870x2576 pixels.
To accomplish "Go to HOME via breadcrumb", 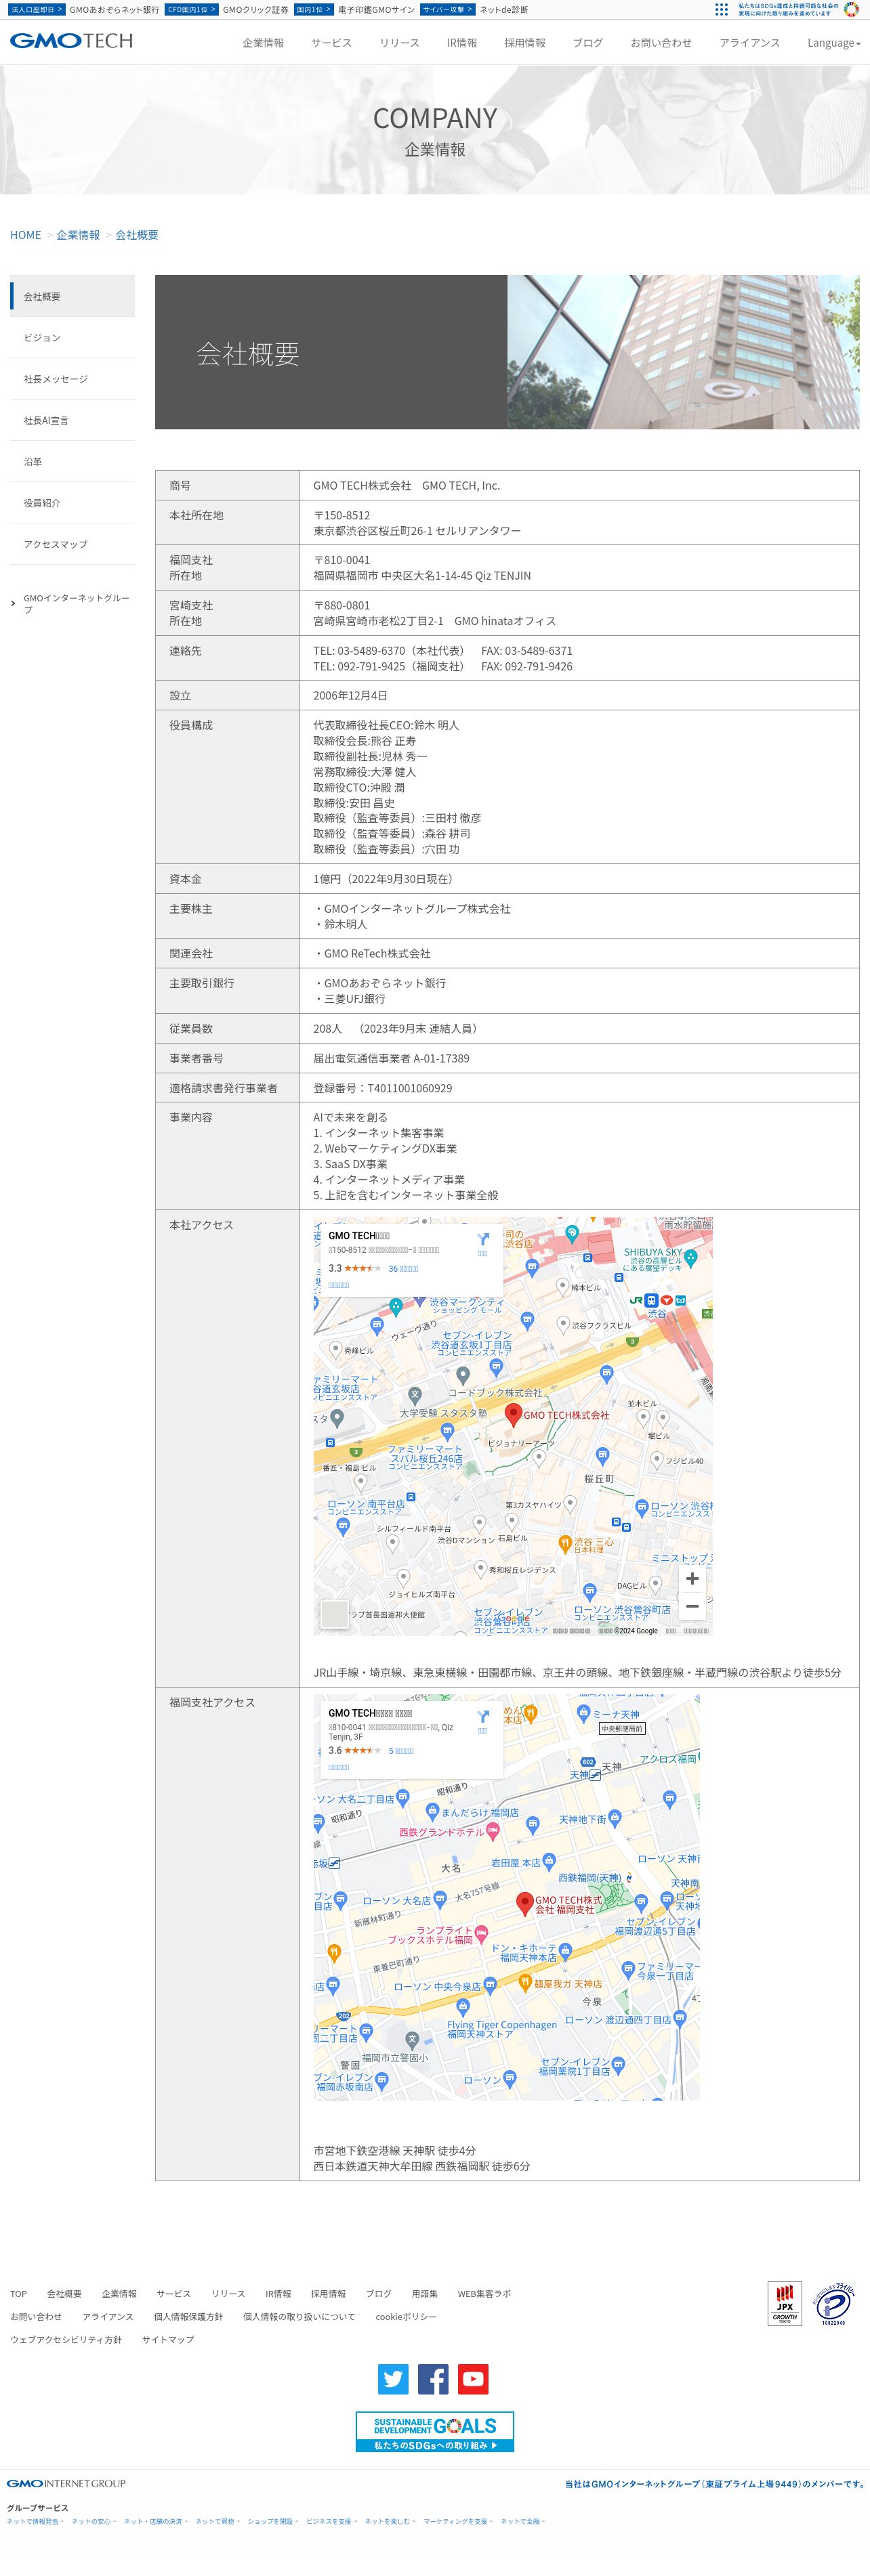I will pyautogui.click(x=26, y=235).
